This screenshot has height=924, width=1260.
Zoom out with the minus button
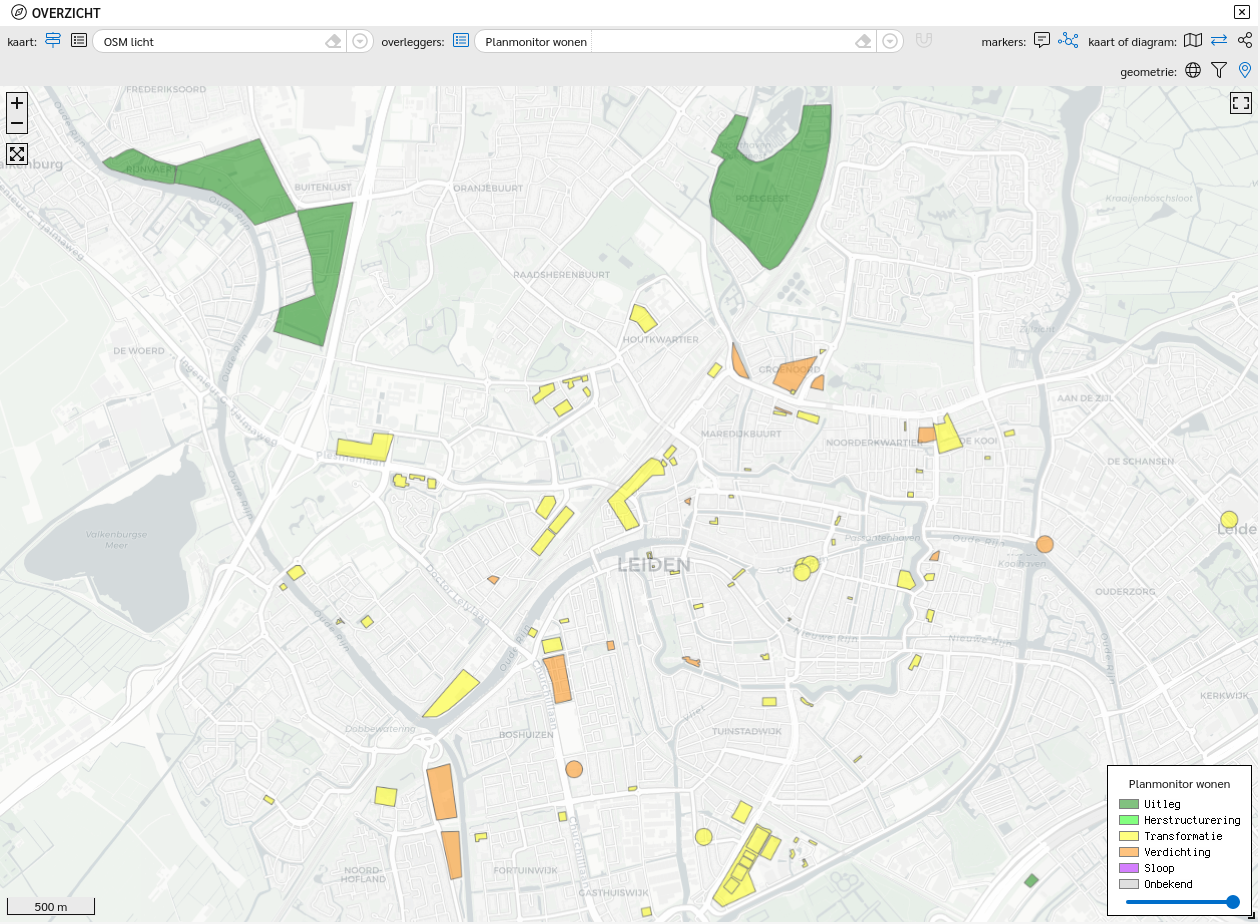point(17,124)
